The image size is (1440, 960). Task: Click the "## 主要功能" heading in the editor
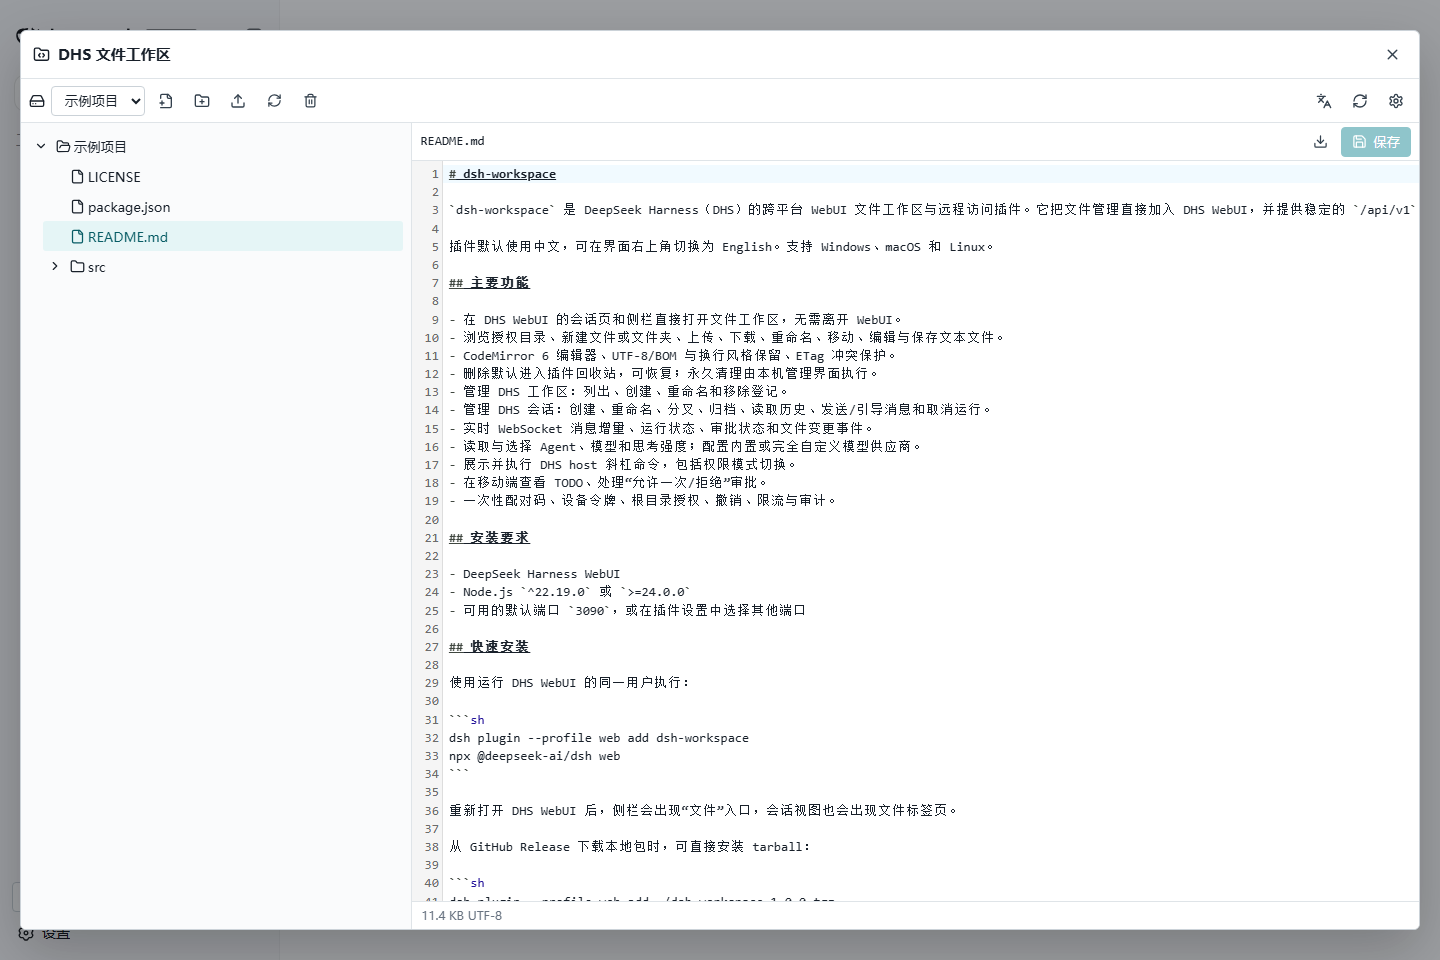coord(489,283)
